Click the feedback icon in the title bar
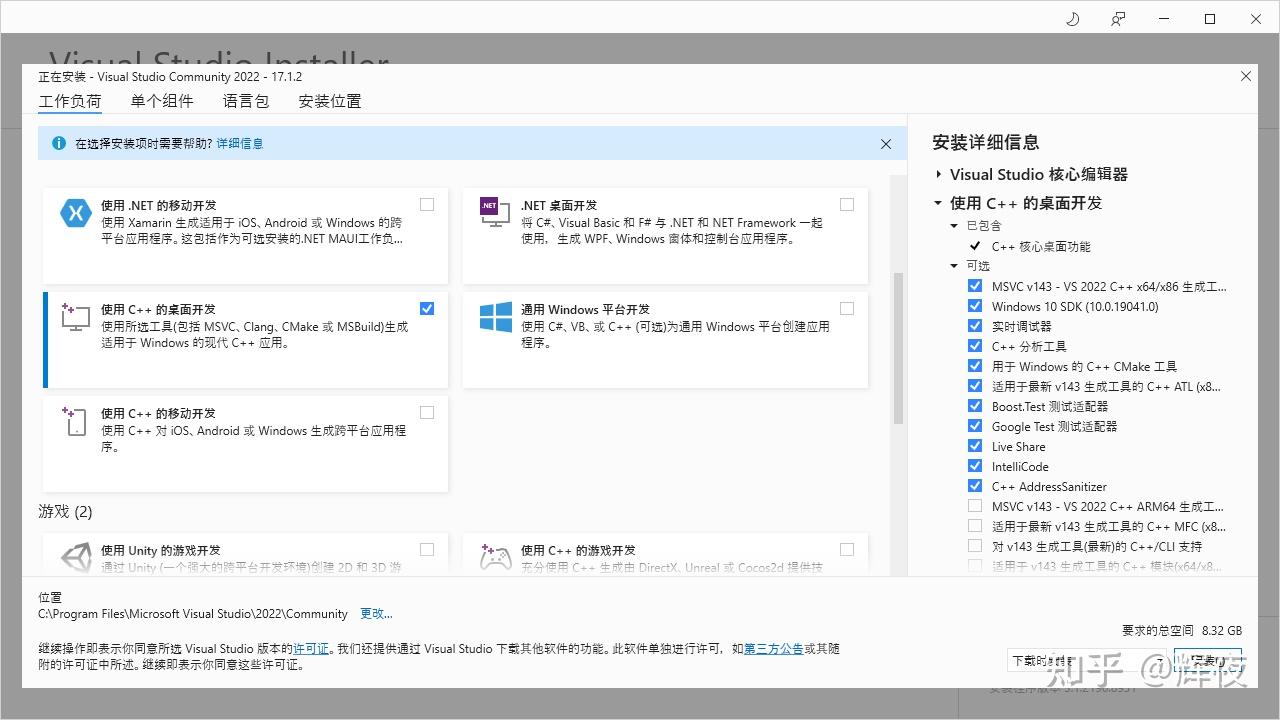The image size is (1280, 720). [x=1118, y=18]
